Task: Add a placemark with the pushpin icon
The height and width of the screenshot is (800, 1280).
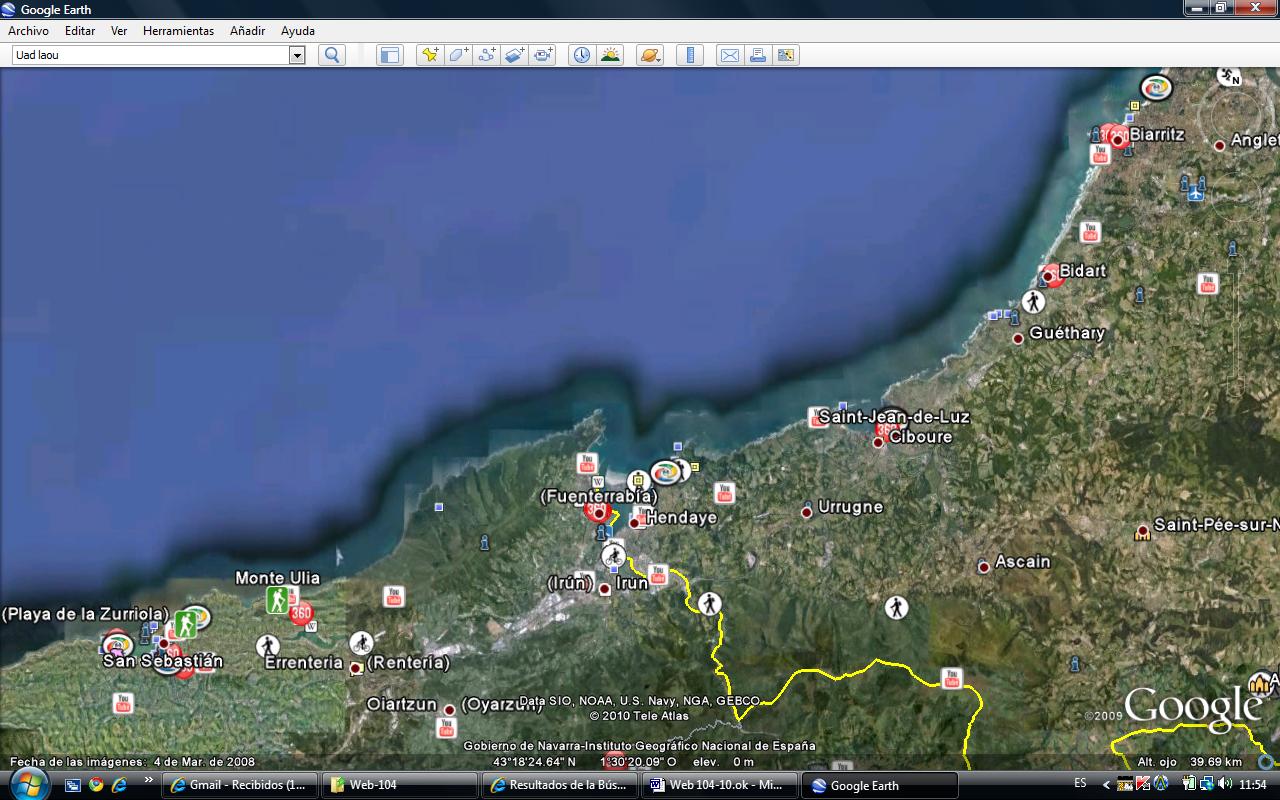Action: coord(430,55)
